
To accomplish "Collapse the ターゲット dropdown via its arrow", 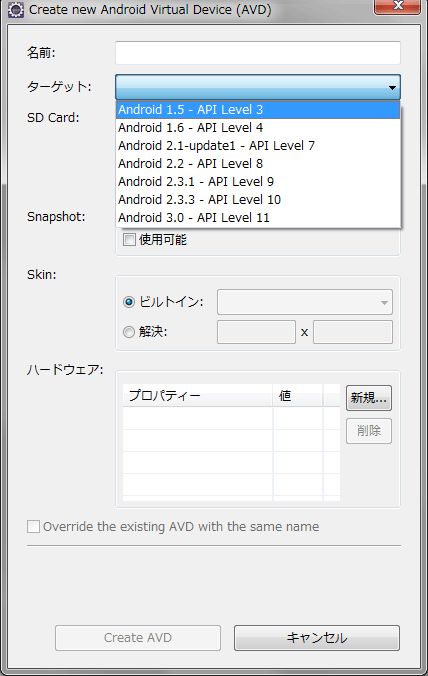I will (392, 88).
